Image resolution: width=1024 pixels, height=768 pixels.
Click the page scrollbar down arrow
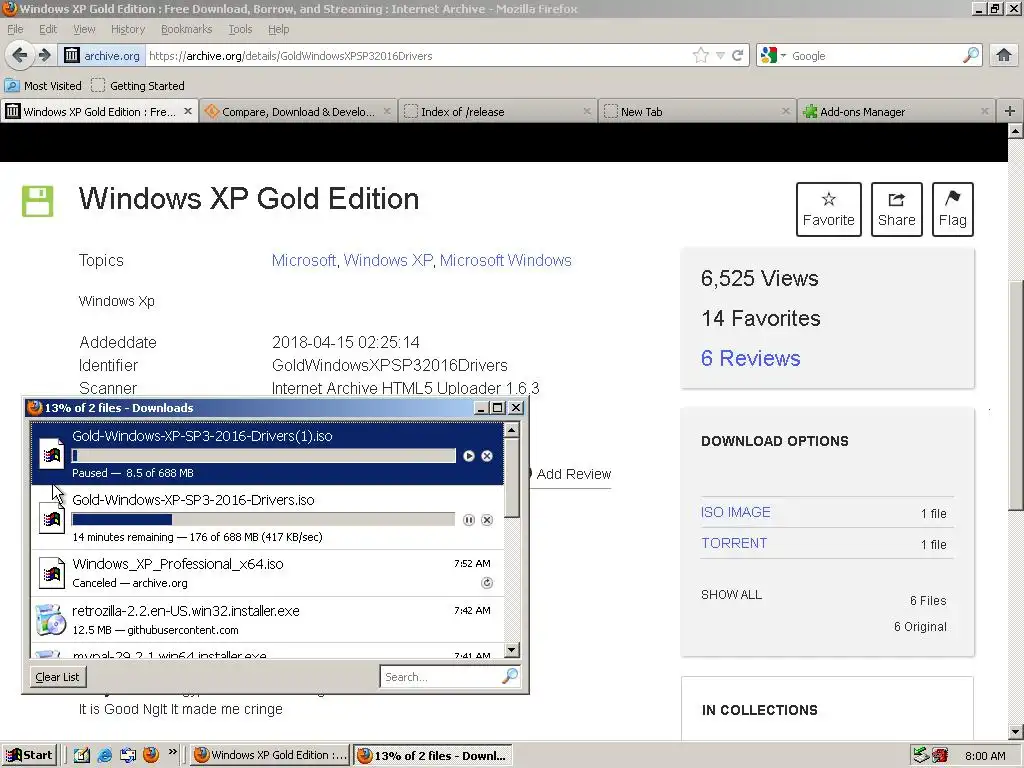pos(1016,732)
